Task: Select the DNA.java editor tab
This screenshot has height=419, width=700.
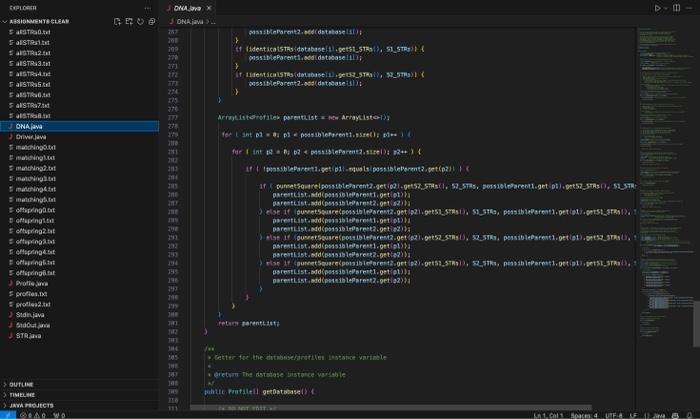Action: (x=188, y=8)
